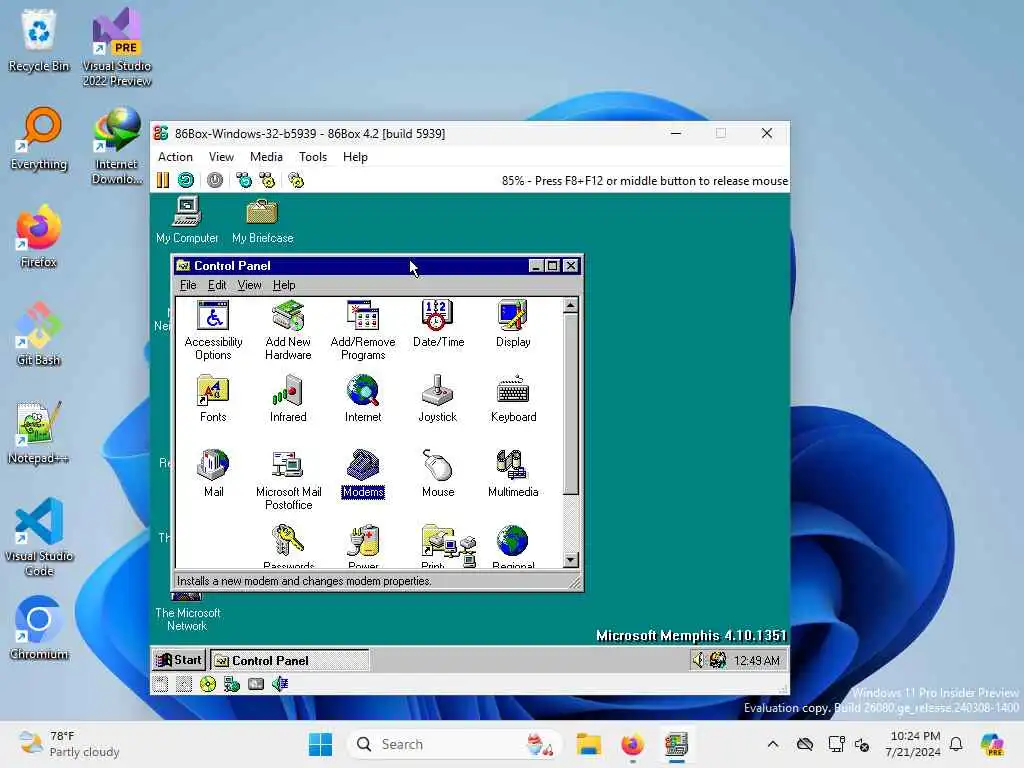Open the 86Box Help menu
Screen dimensions: 1024x768
355,157
